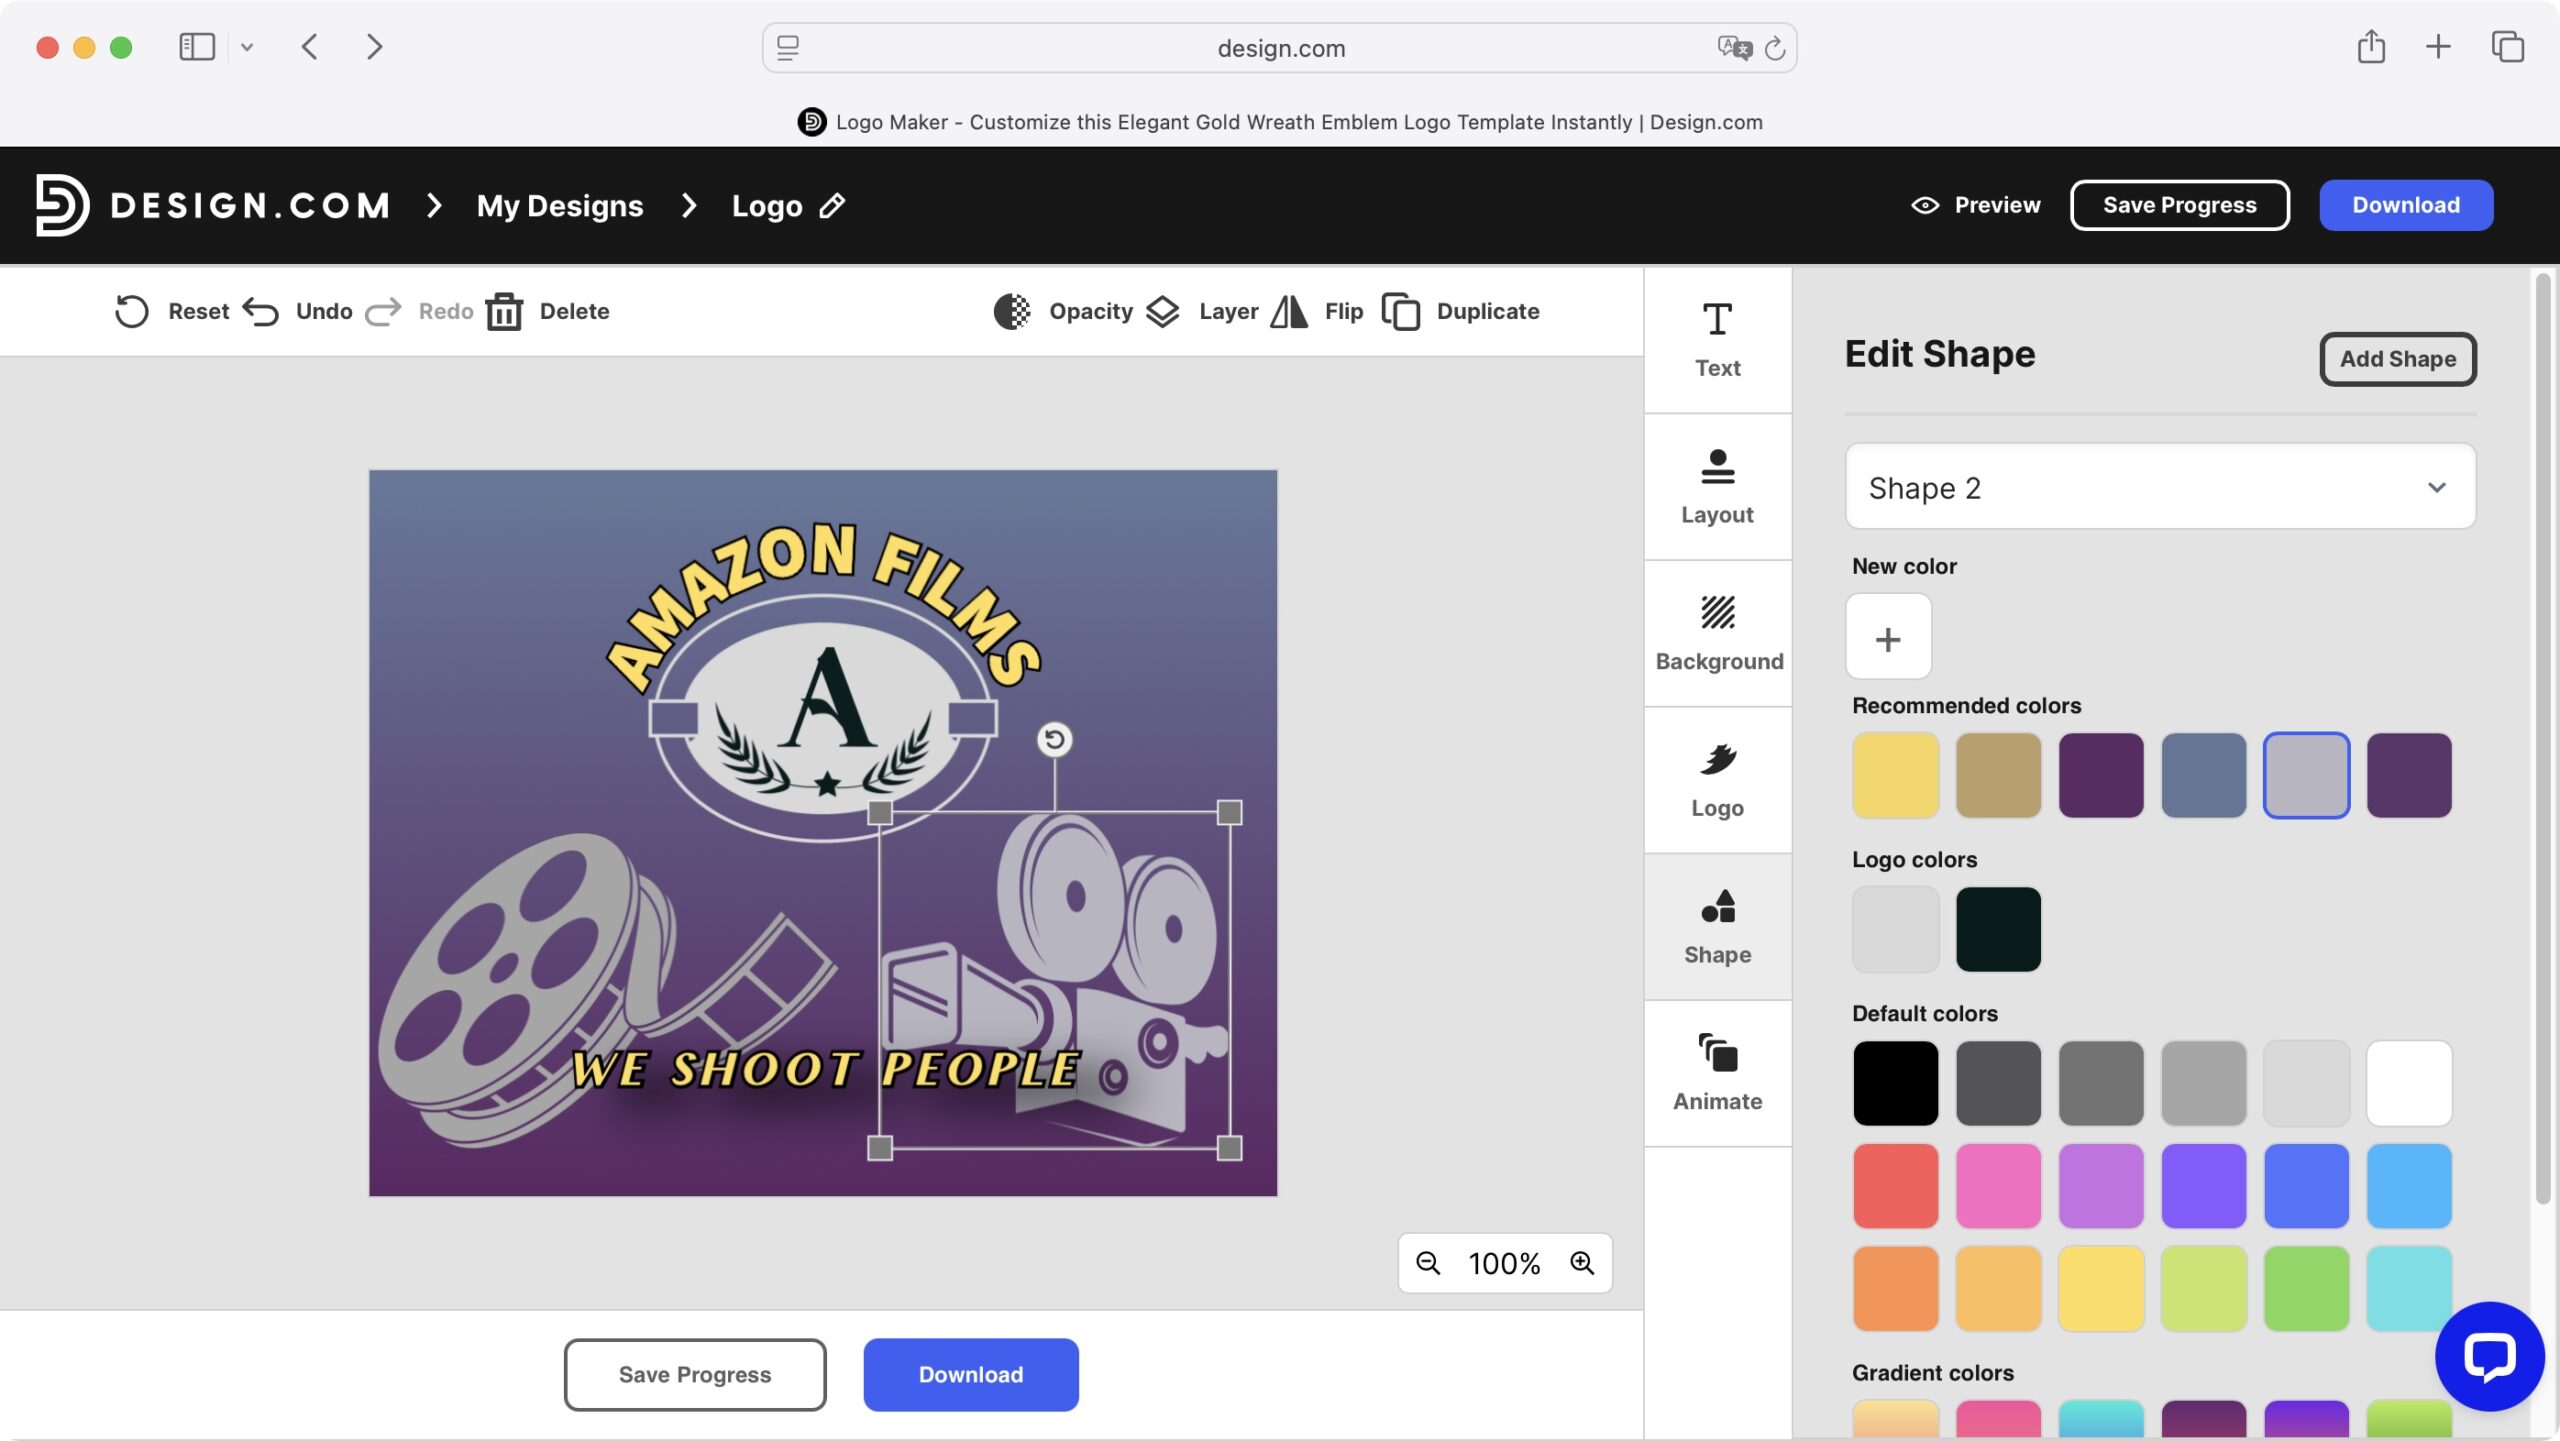Add a new color with plus box
The height and width of the screenshot is (1441, 2560).
tap(1888, 638)
